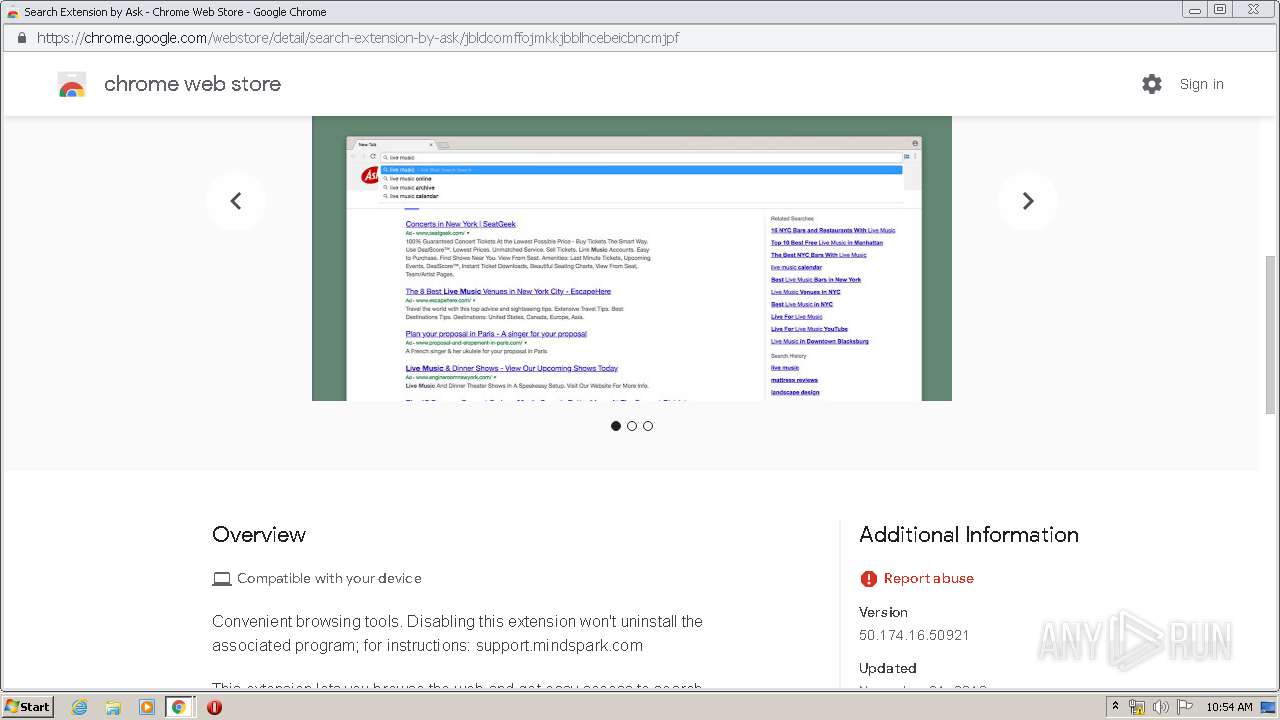Click the Compatible with your device text

(x=329, y=578)
